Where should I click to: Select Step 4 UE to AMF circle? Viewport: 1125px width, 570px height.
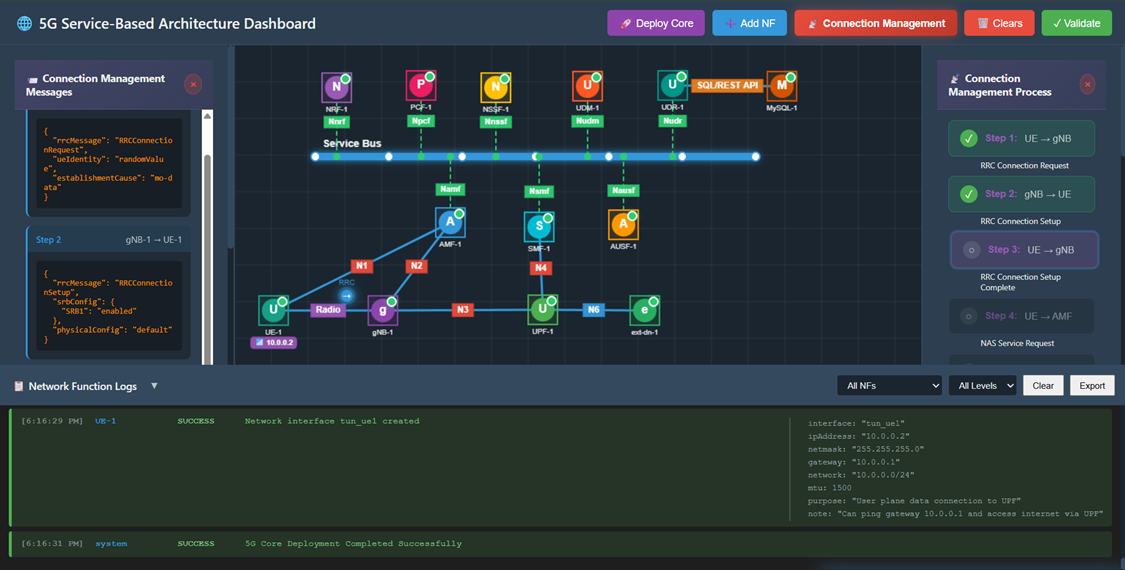click(x=968, y=316)
